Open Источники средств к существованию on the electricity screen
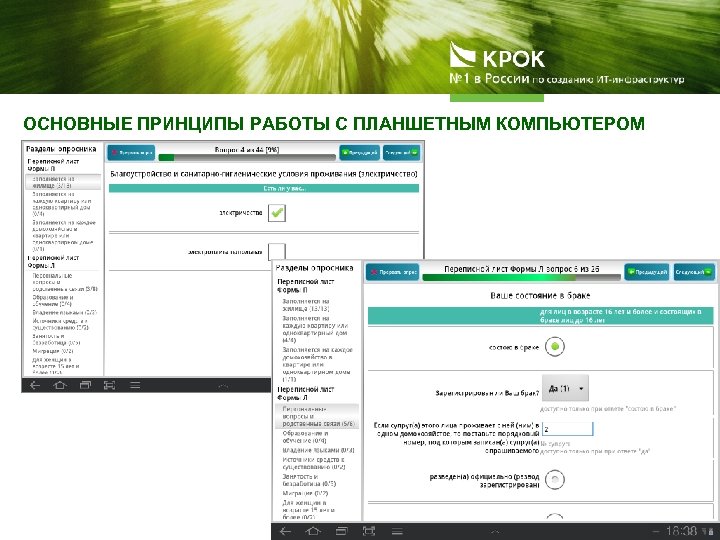Viewport: 720px width, 540px height. tap(60, 324)
